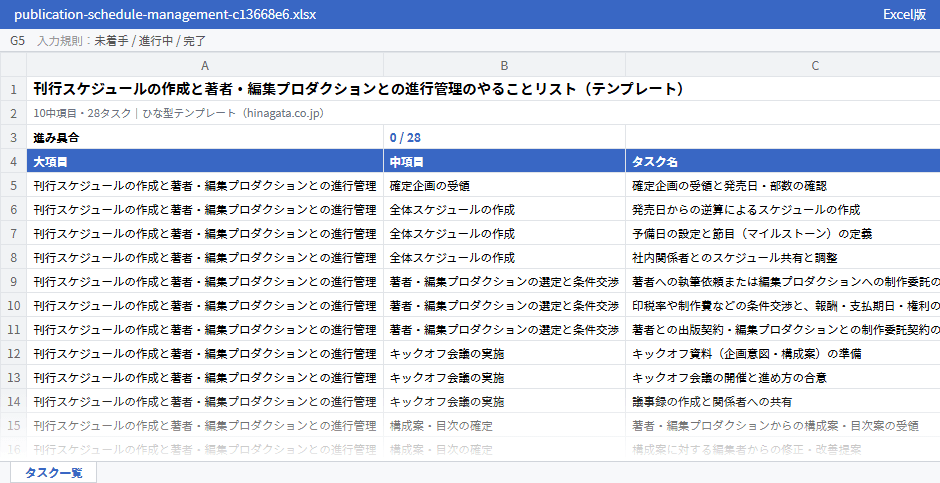
Task: Click the progress value 0 / 28
Action: coord(504,137)
